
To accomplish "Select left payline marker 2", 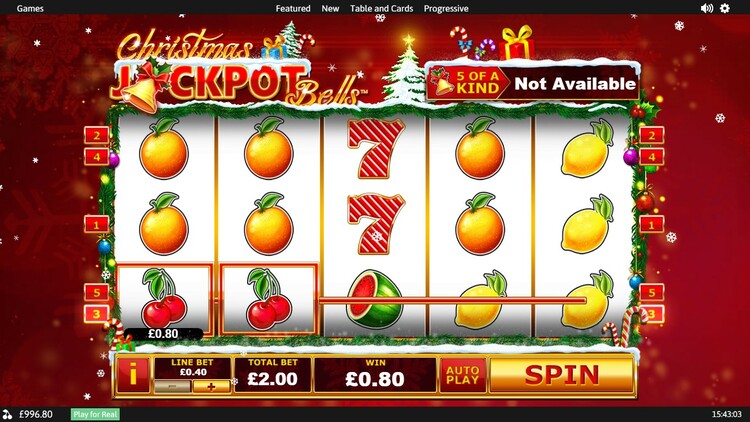I will tap(97, 135).
